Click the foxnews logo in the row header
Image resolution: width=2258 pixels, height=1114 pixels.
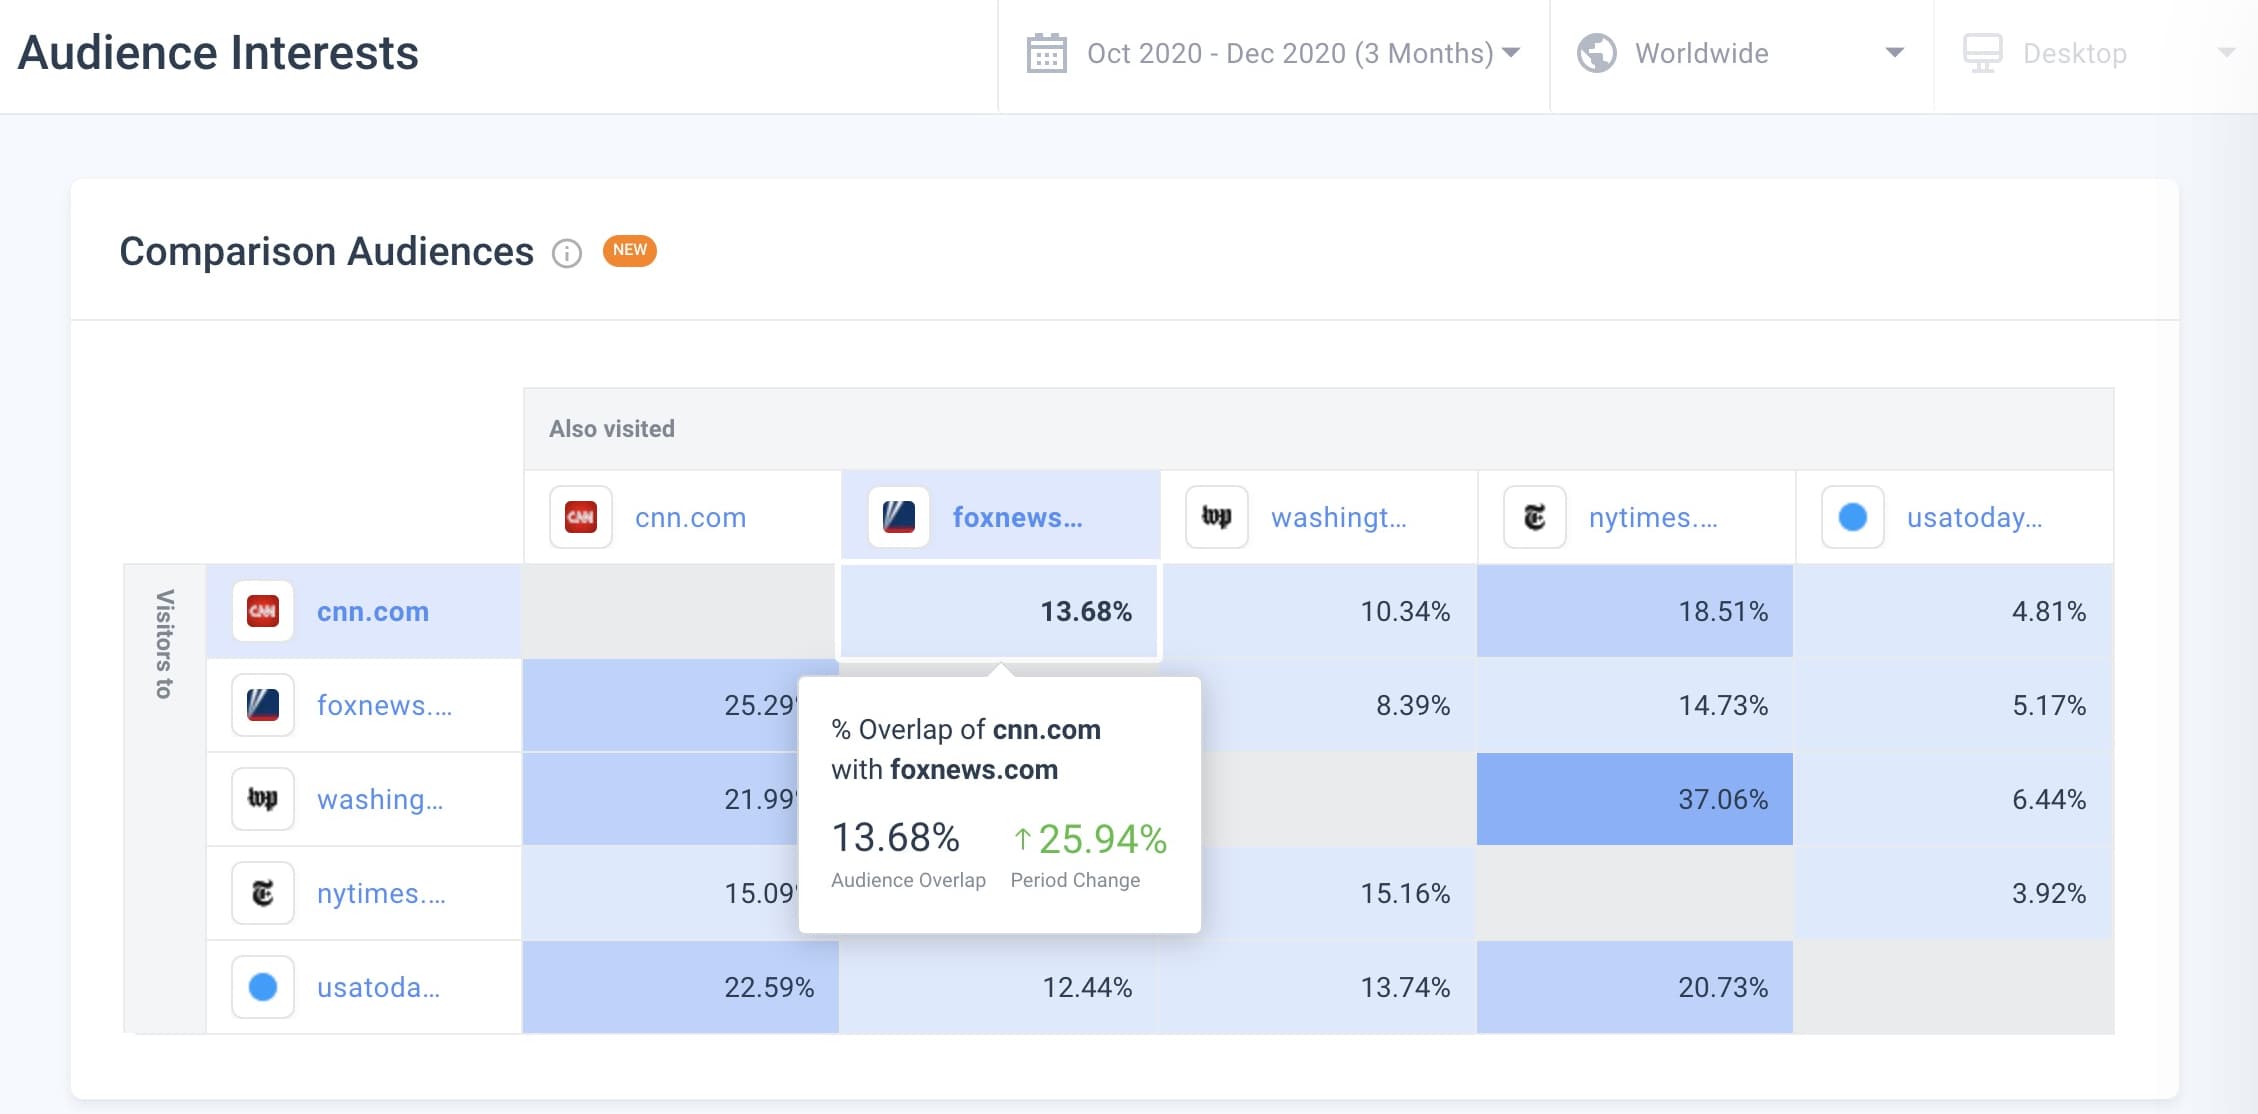263,705
